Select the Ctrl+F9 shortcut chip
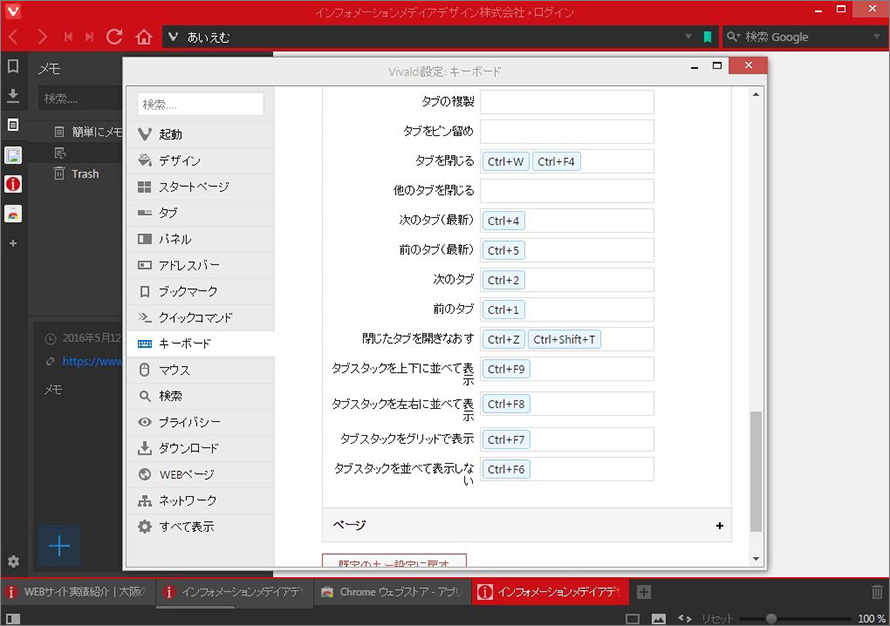This screenshot has height=626, width=890. (x=506, y=369)
